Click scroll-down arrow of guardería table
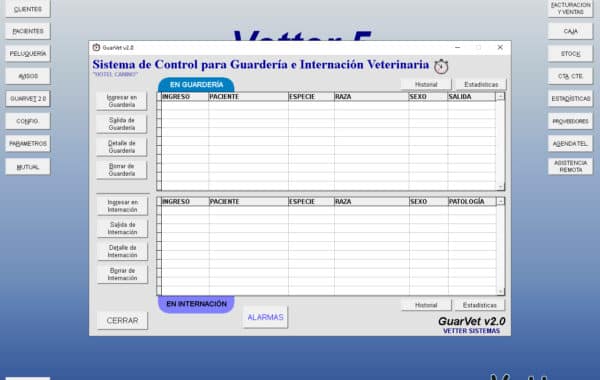 (500, 186)
